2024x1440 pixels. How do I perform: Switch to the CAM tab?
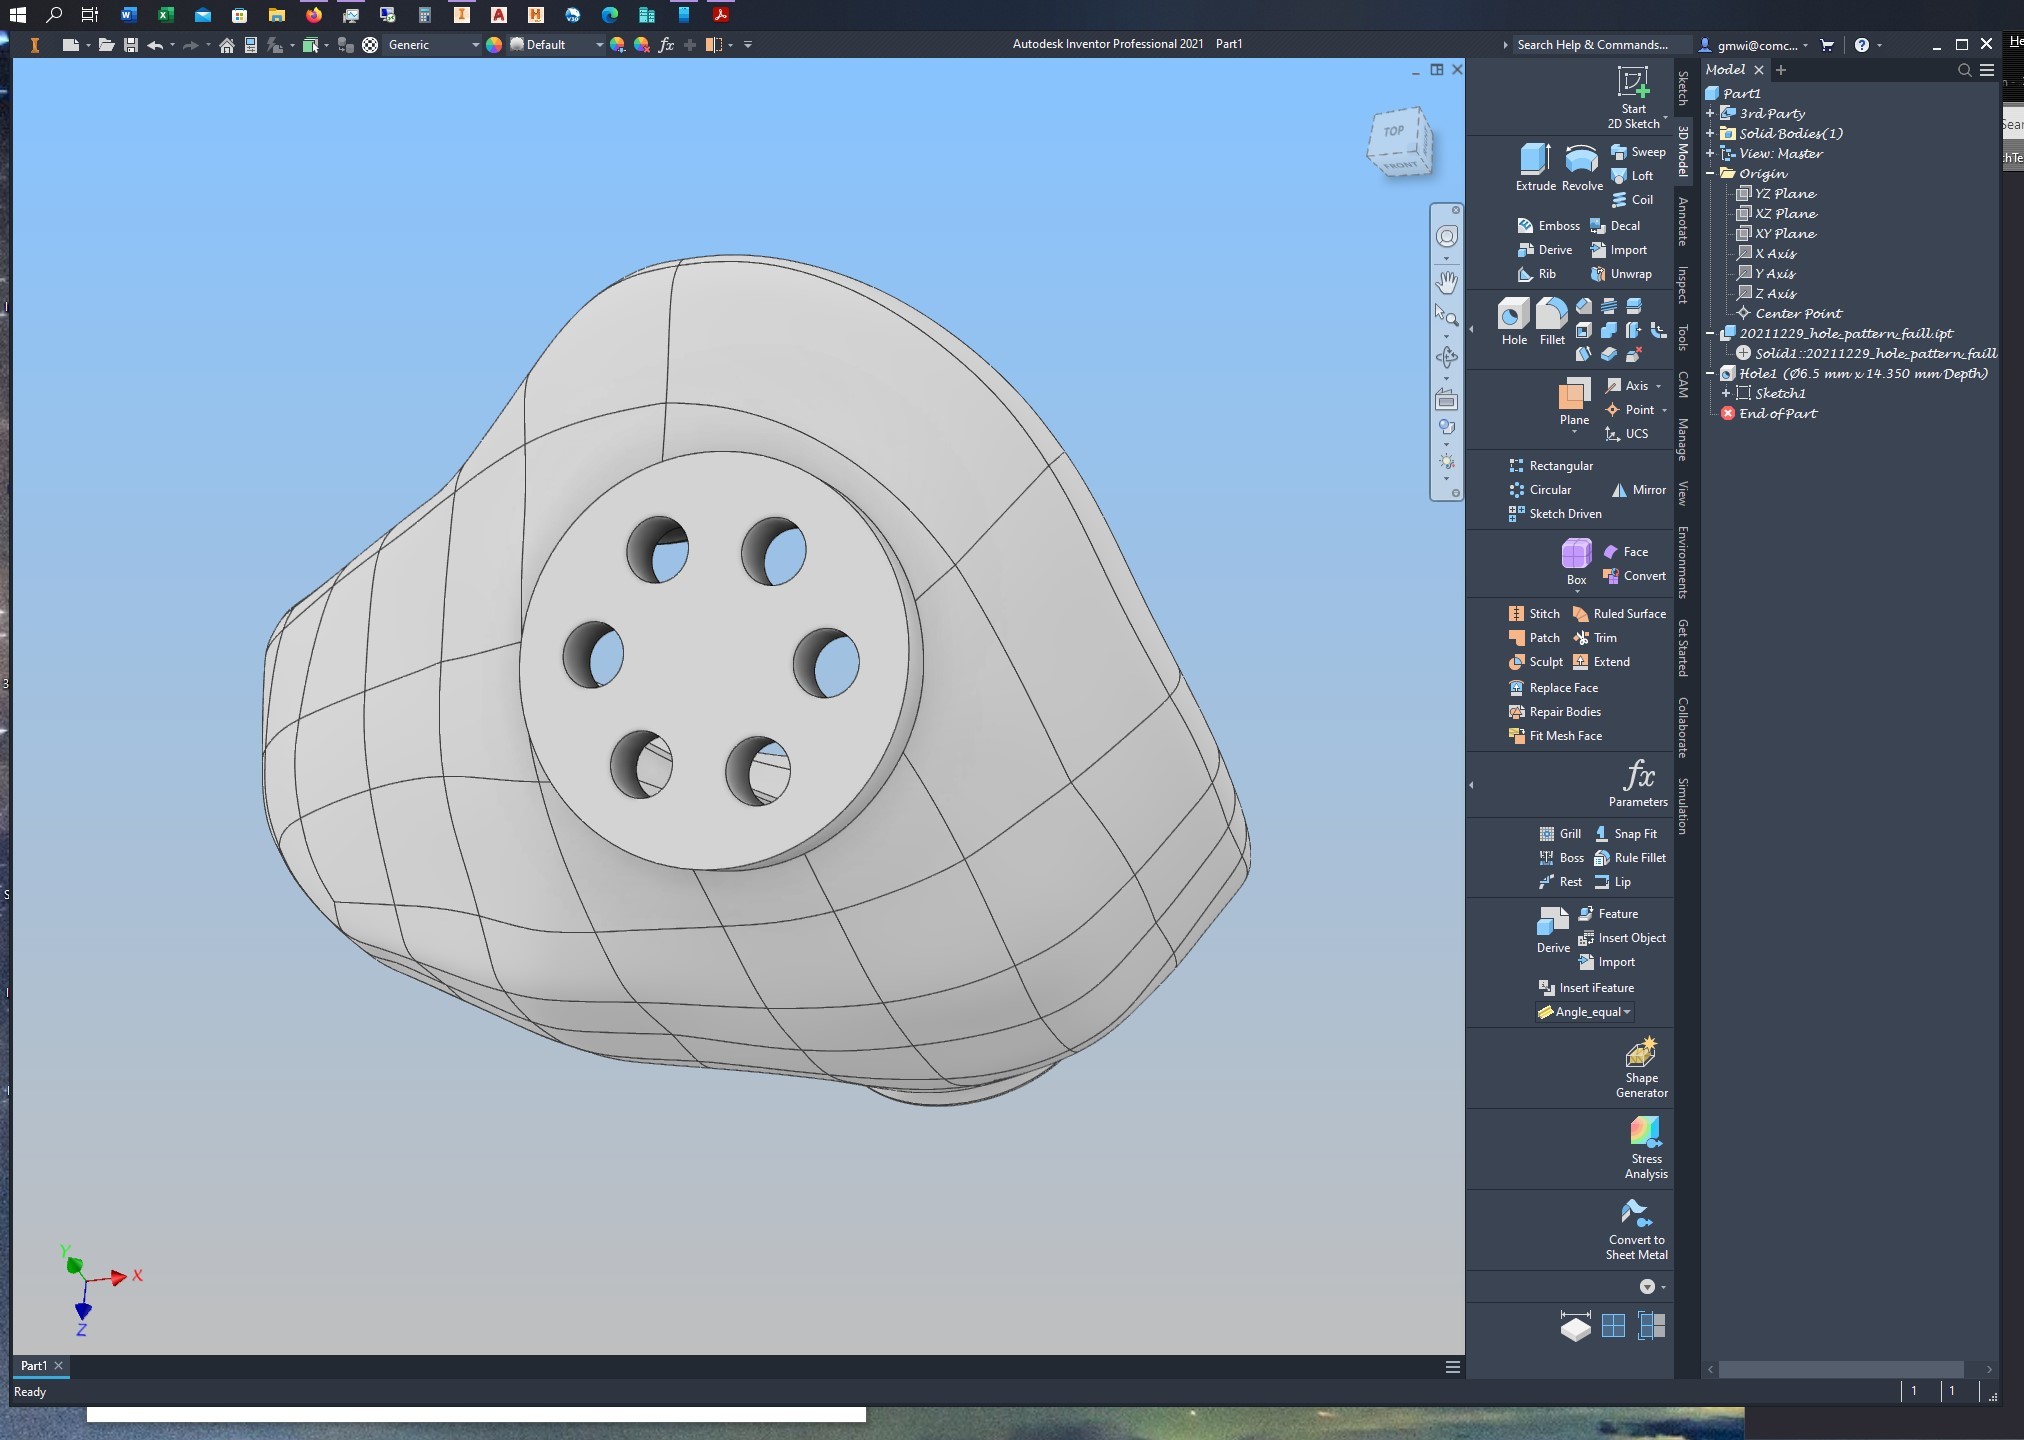pos(1682,383)
